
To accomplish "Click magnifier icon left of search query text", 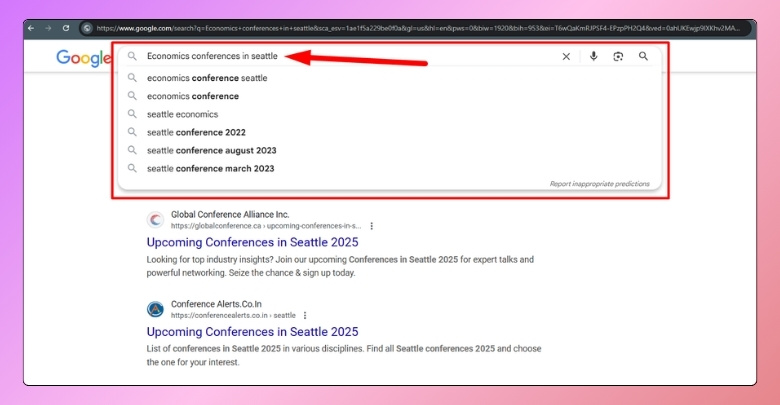I will point(132,56).
